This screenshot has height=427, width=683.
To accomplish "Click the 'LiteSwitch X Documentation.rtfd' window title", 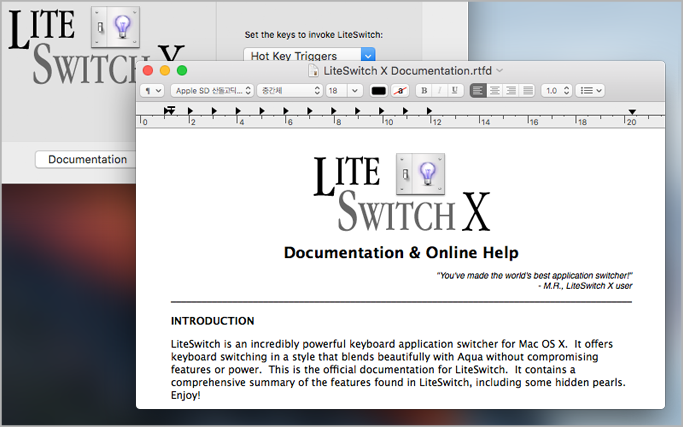I will pyautogui.click(x=407, y=71).
